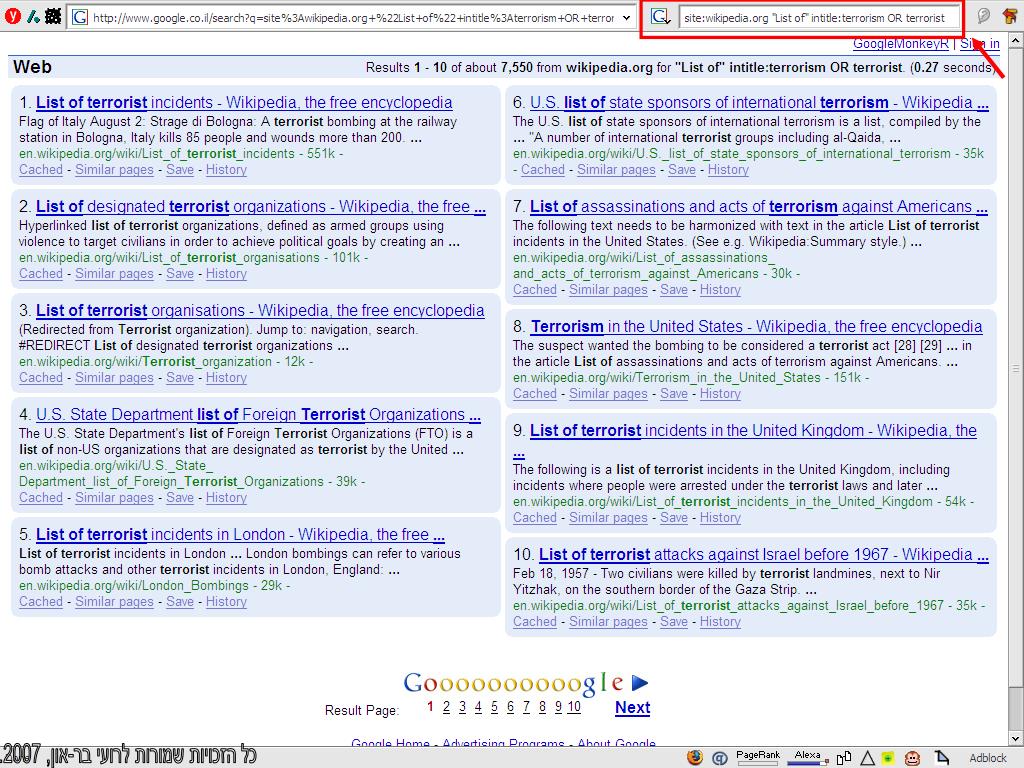Open result 4 U.S. State Department list link
1024x768 pixels.
point(258,414)
